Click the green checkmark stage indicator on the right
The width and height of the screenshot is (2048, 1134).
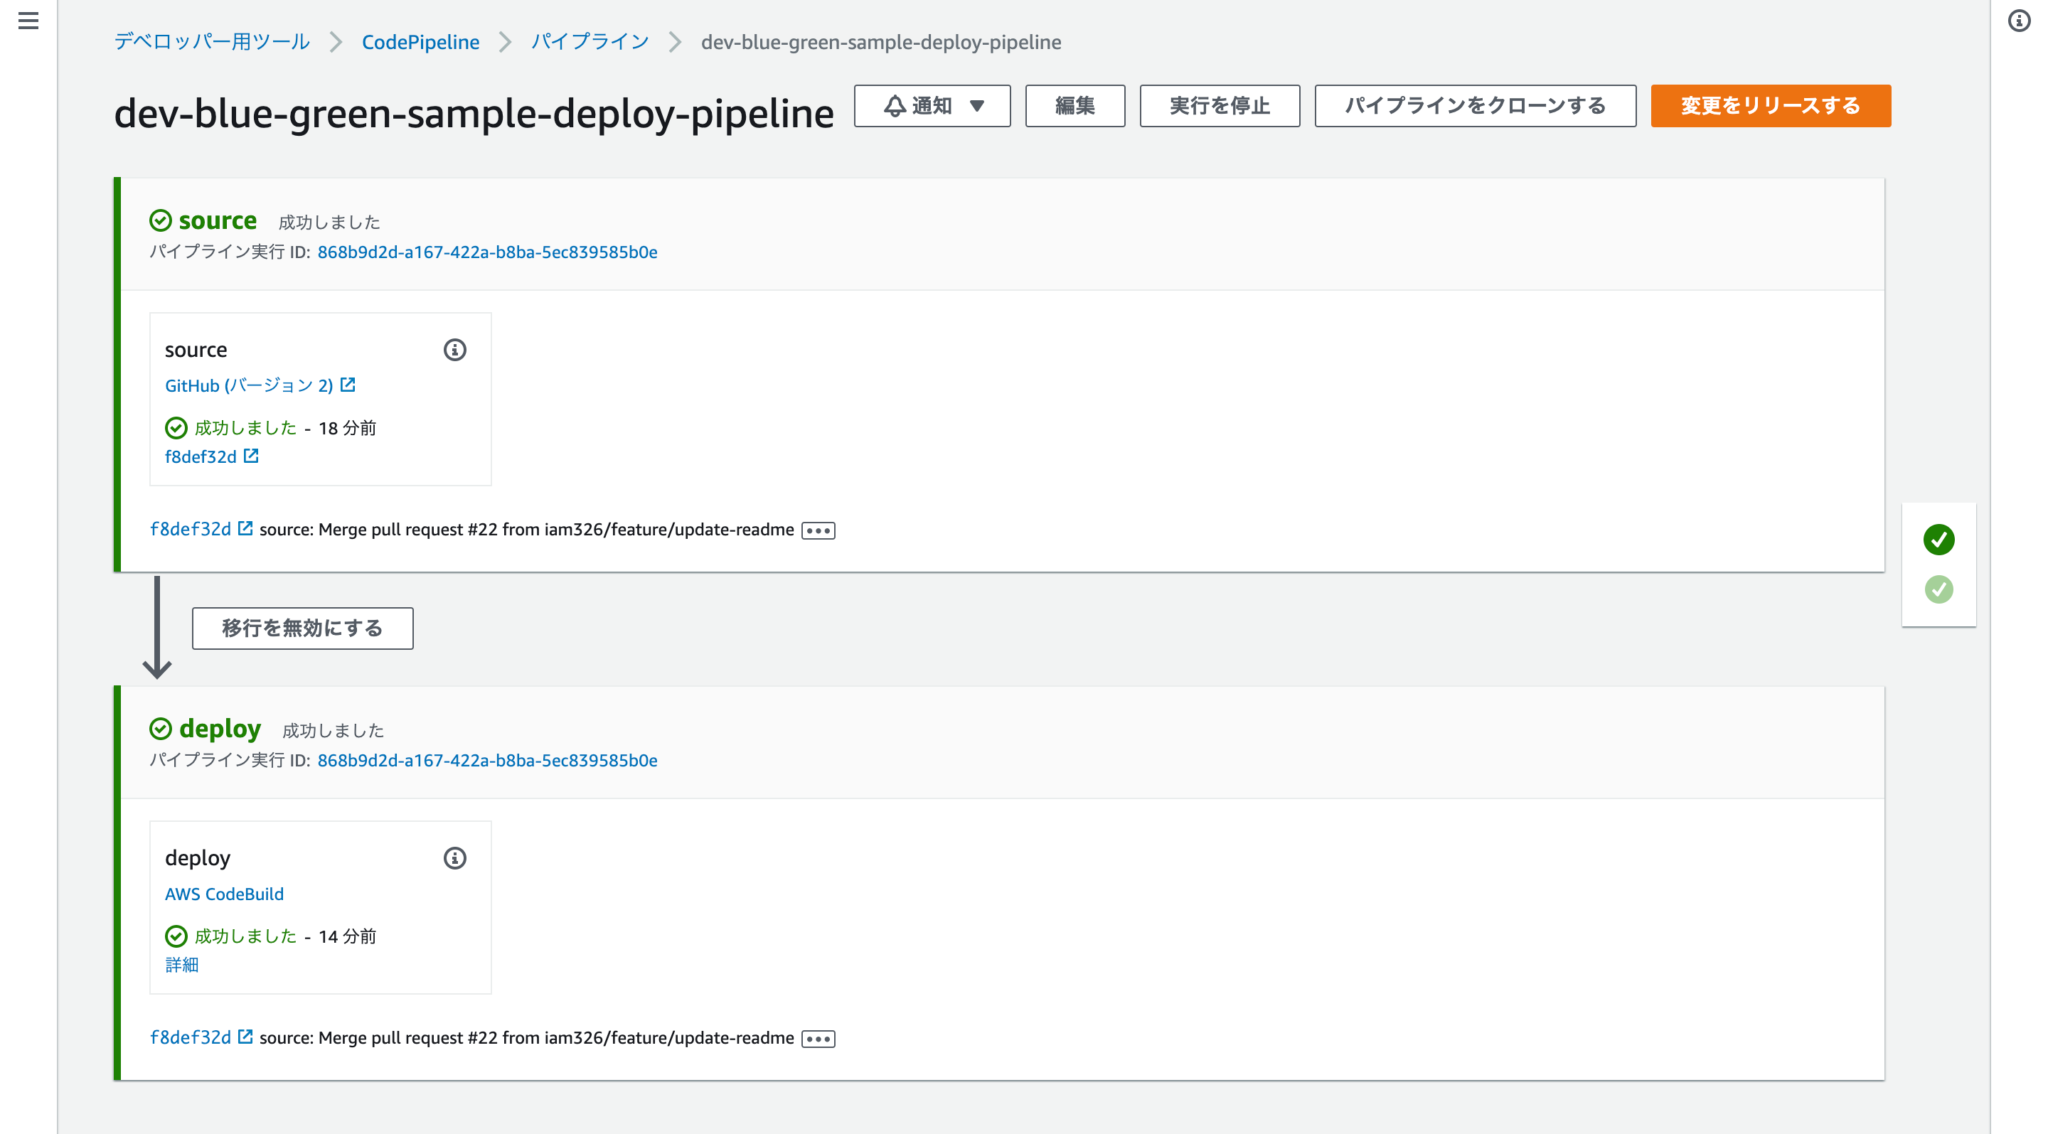tap(1938, 540)
